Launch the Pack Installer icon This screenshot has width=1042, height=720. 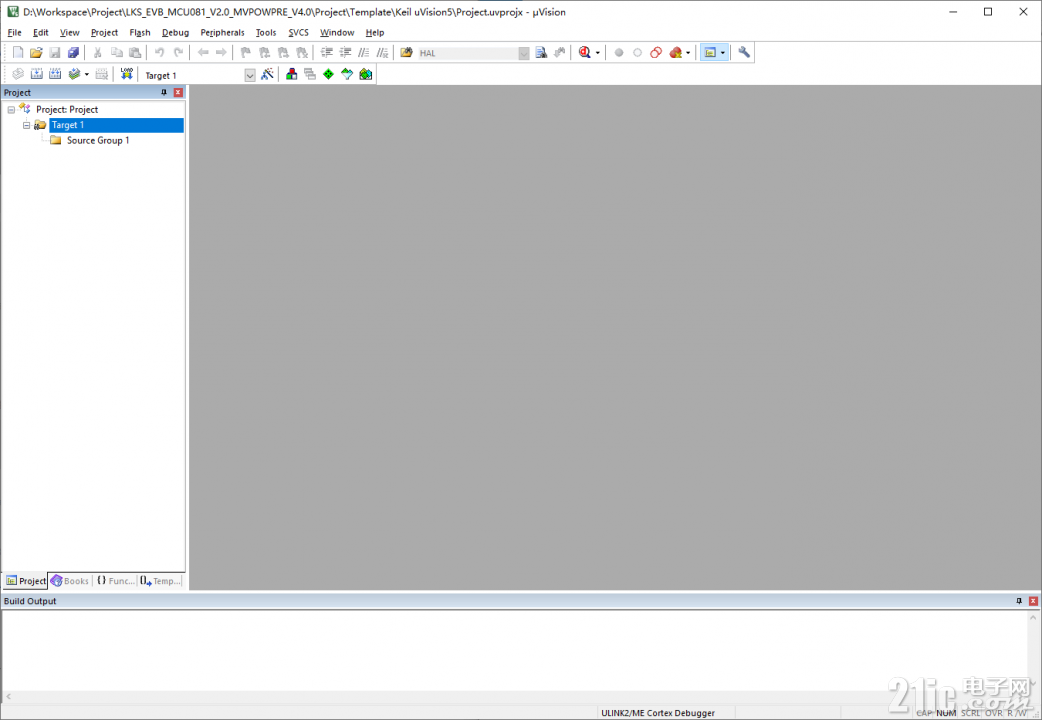[365, 74]
